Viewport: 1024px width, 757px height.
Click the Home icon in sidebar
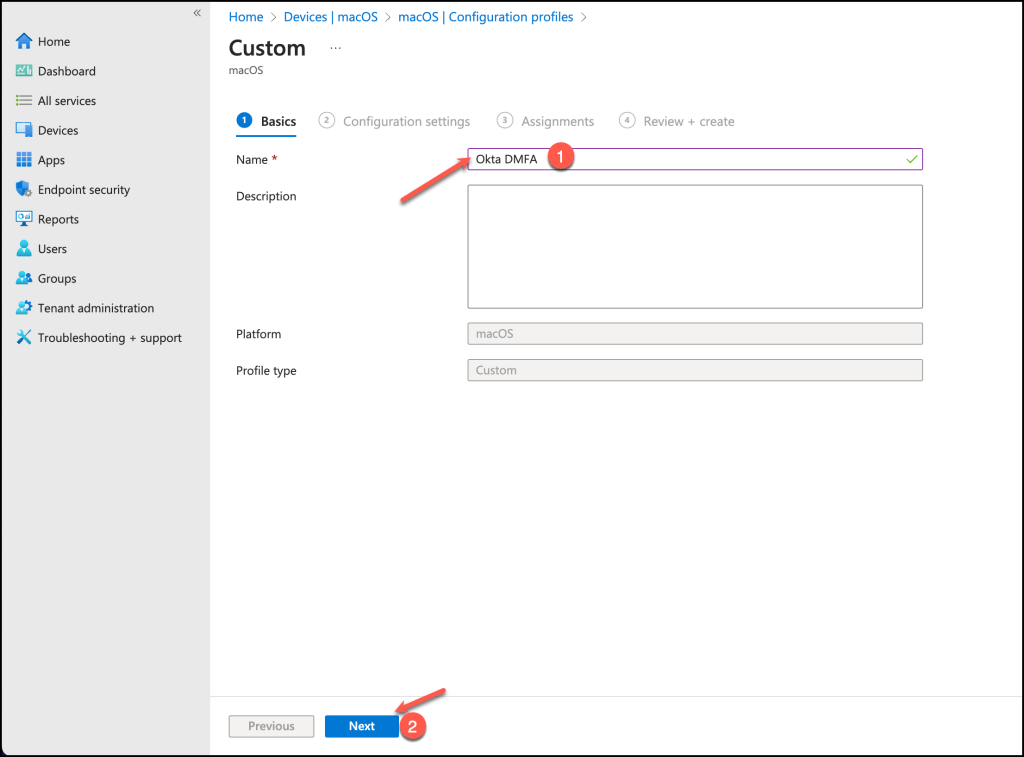point(24,42)
